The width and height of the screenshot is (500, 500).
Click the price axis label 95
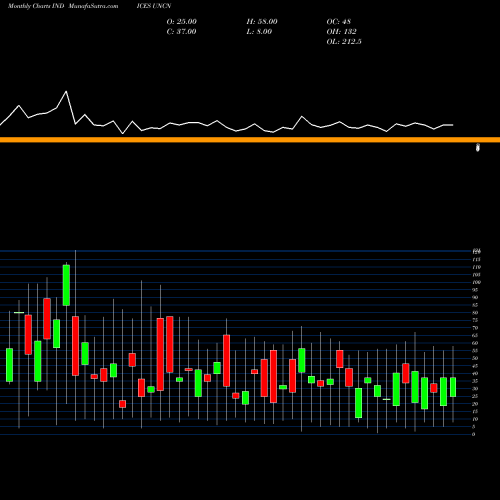pos(475,290)
